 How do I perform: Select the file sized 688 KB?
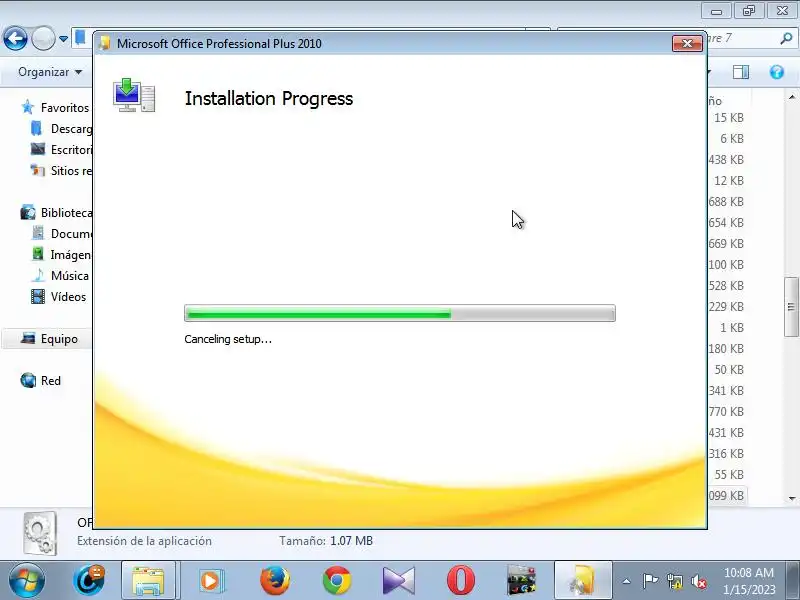(726, 202)
